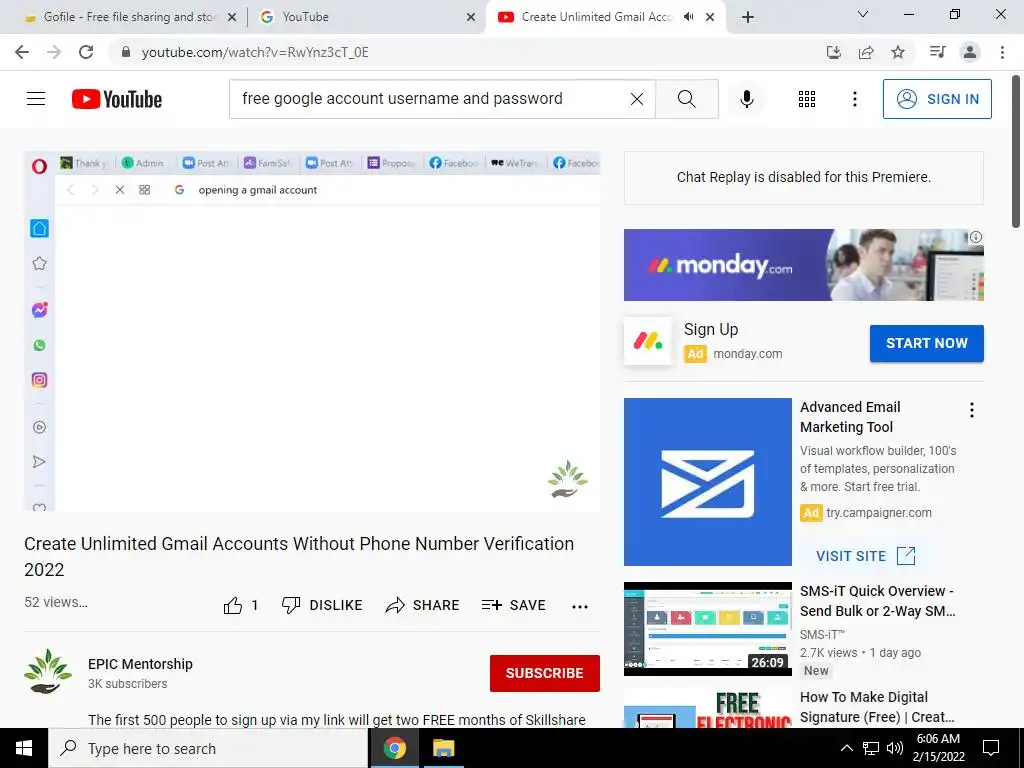
Task: Share the video using SHARE button
Action: pos(422,605)
